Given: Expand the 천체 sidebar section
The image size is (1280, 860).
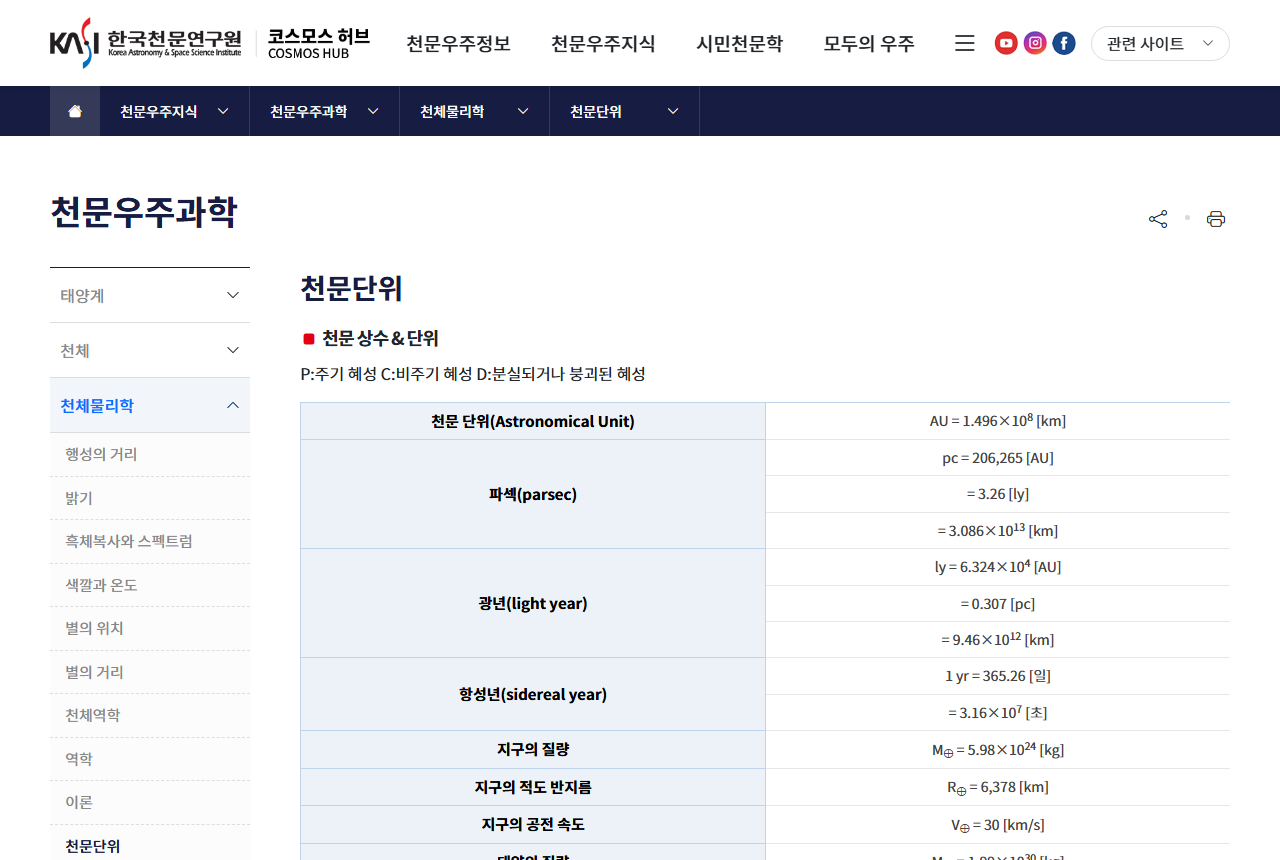Looking at the screenshot, I should click(x=150, y=350).
